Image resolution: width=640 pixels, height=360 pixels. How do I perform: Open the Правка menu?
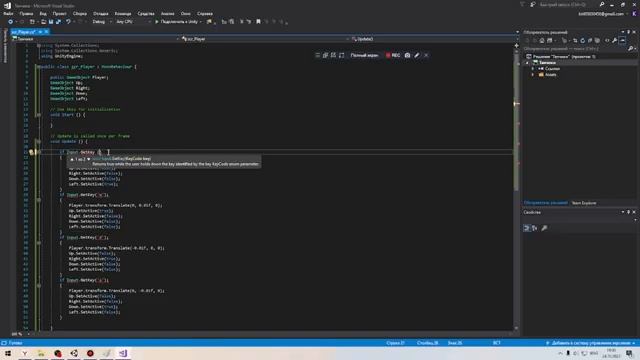(x=26, y=13)
